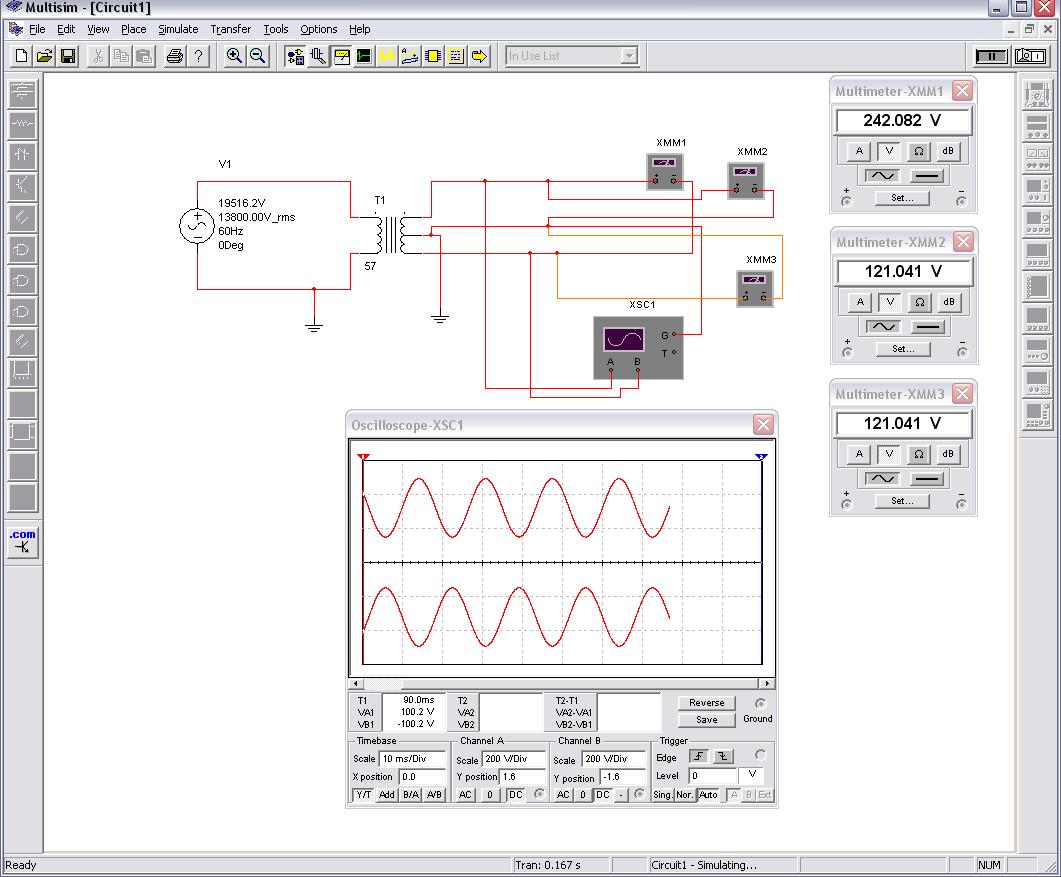
Task: Switch XMM1 multimeter to ohm mode
Action: (918, 151)
